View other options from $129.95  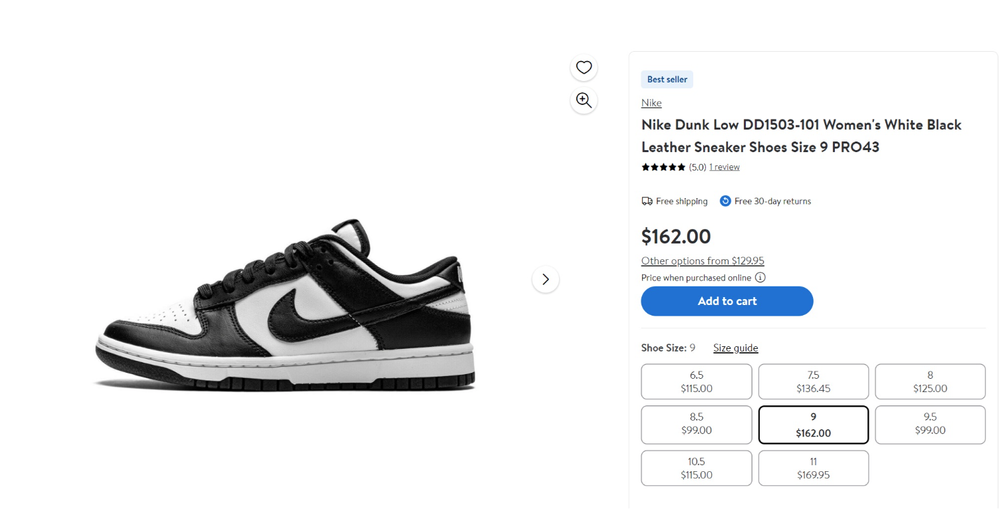(702, 261)
